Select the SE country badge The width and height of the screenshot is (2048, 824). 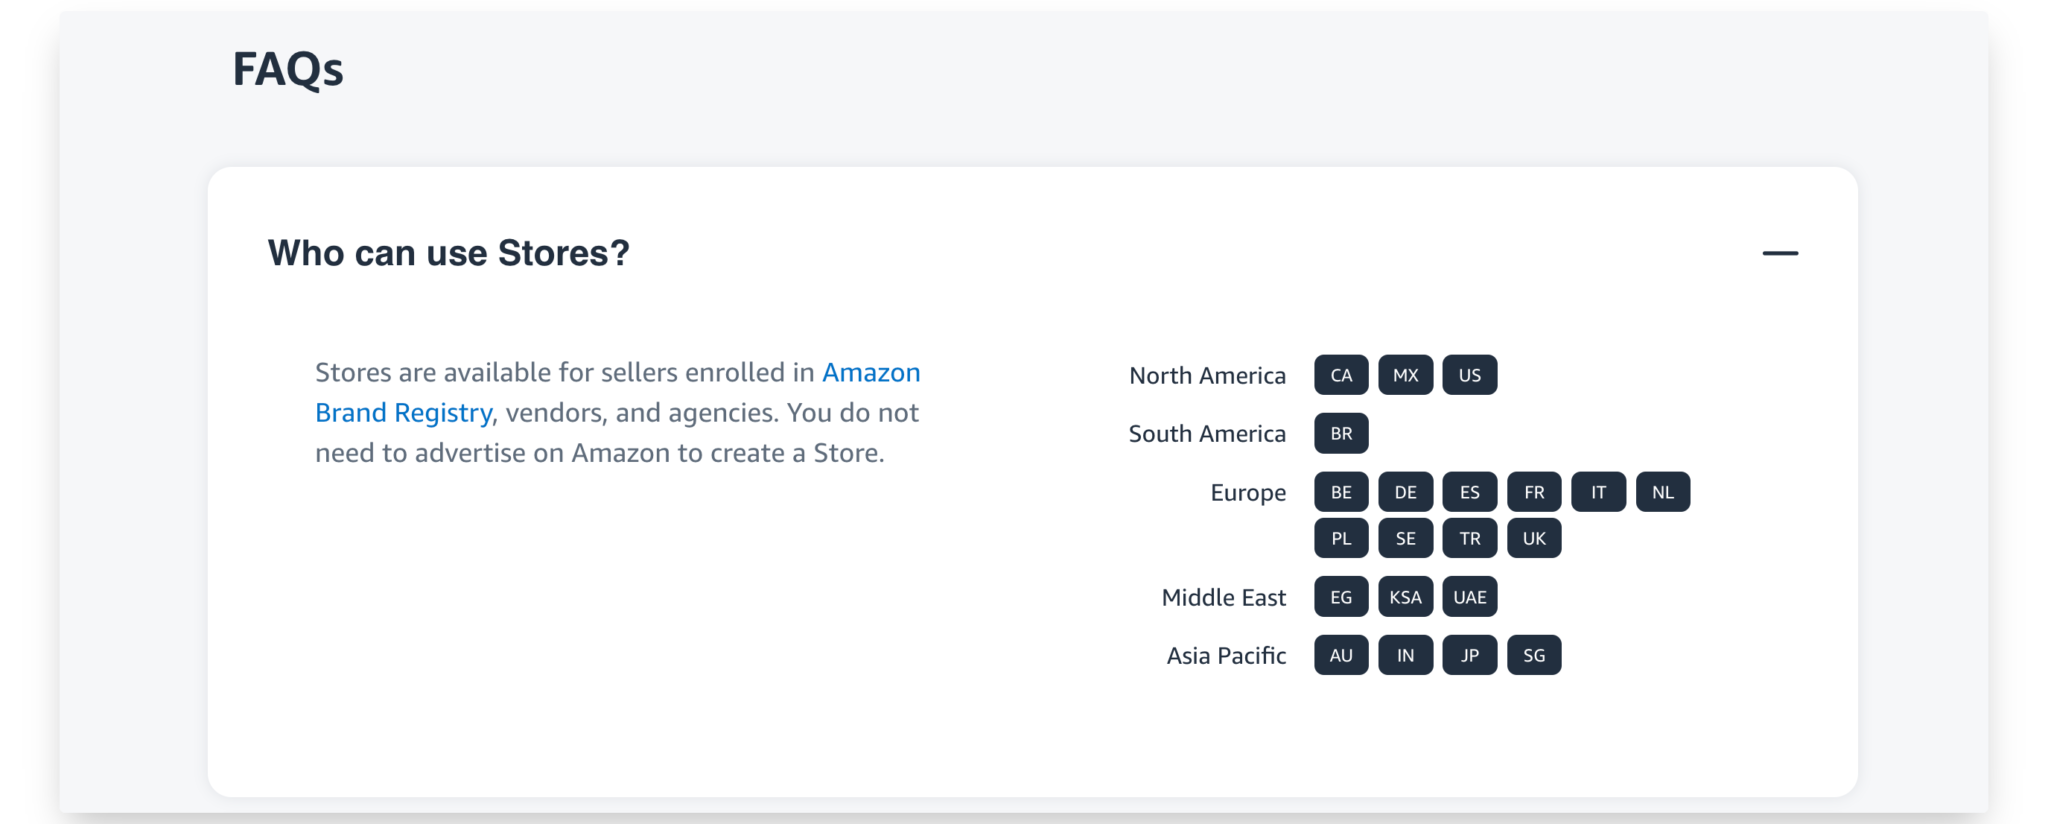[1405, 537]
